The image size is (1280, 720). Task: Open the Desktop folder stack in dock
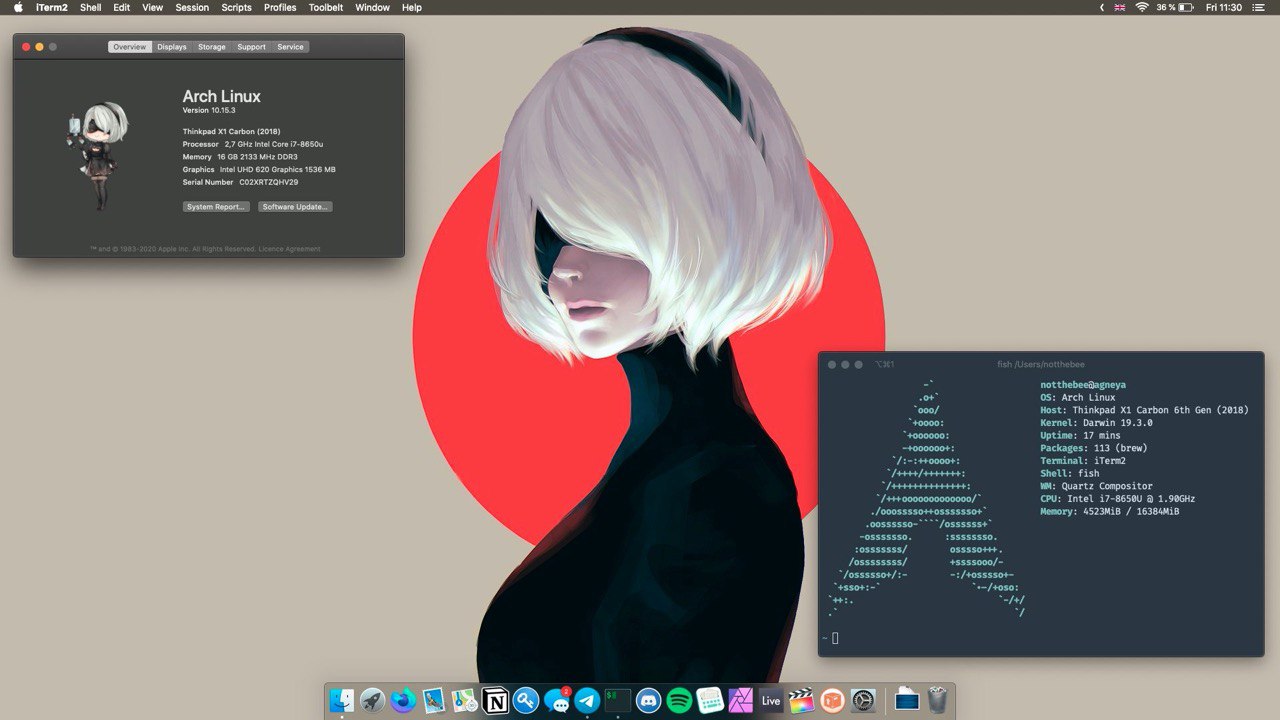pyautogui.click(x=906, y=701)
